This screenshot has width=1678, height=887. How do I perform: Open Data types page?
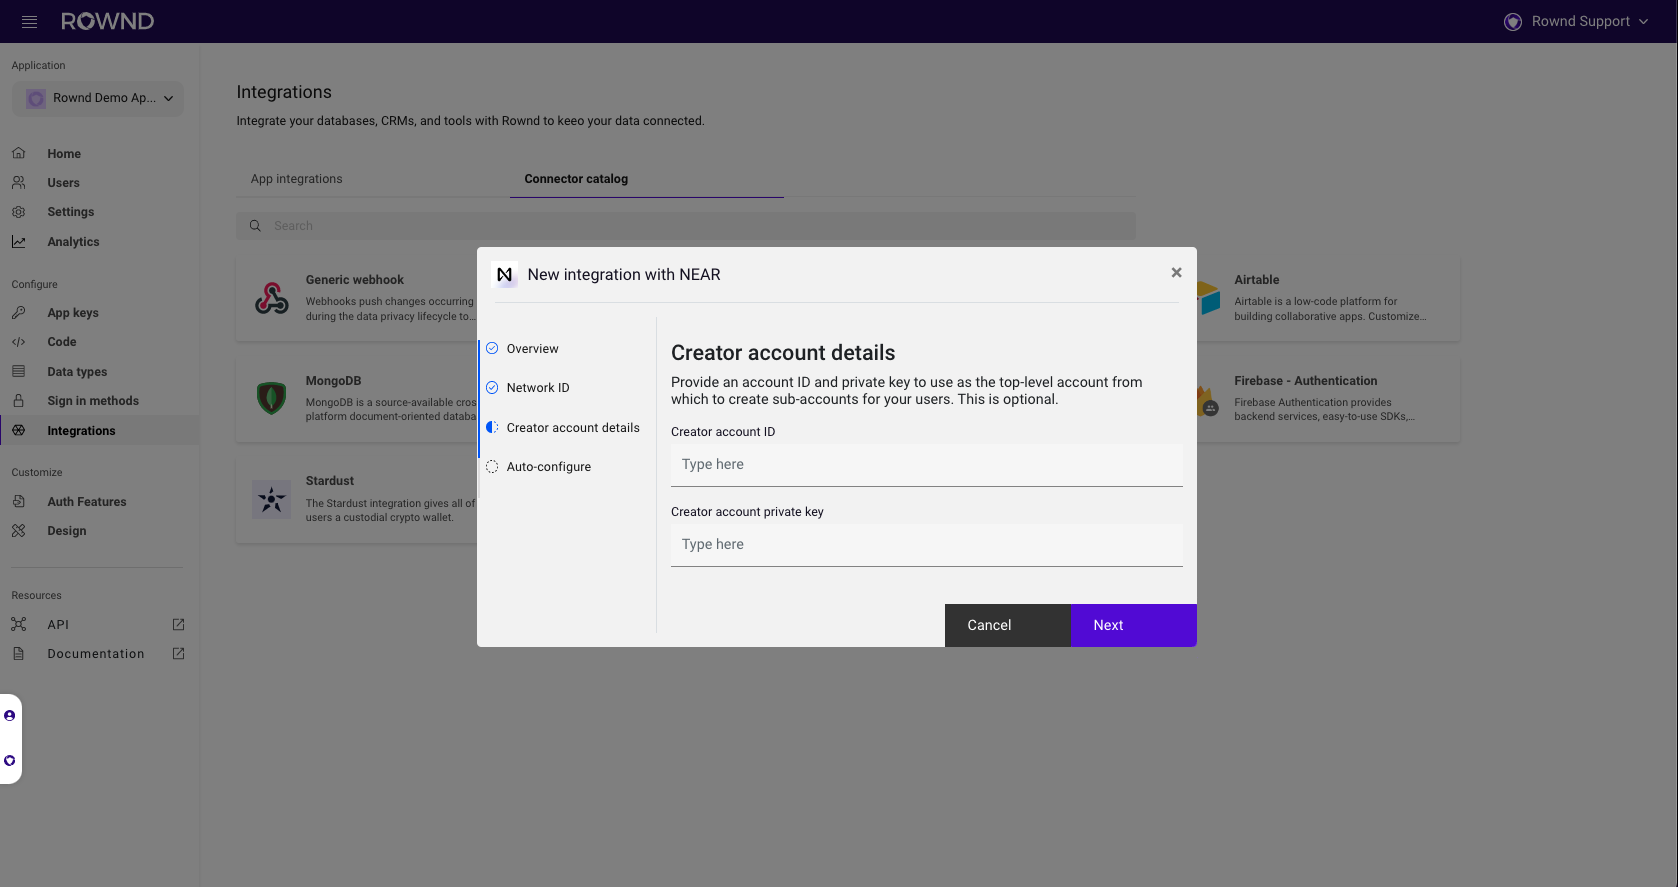click(77, 372)
